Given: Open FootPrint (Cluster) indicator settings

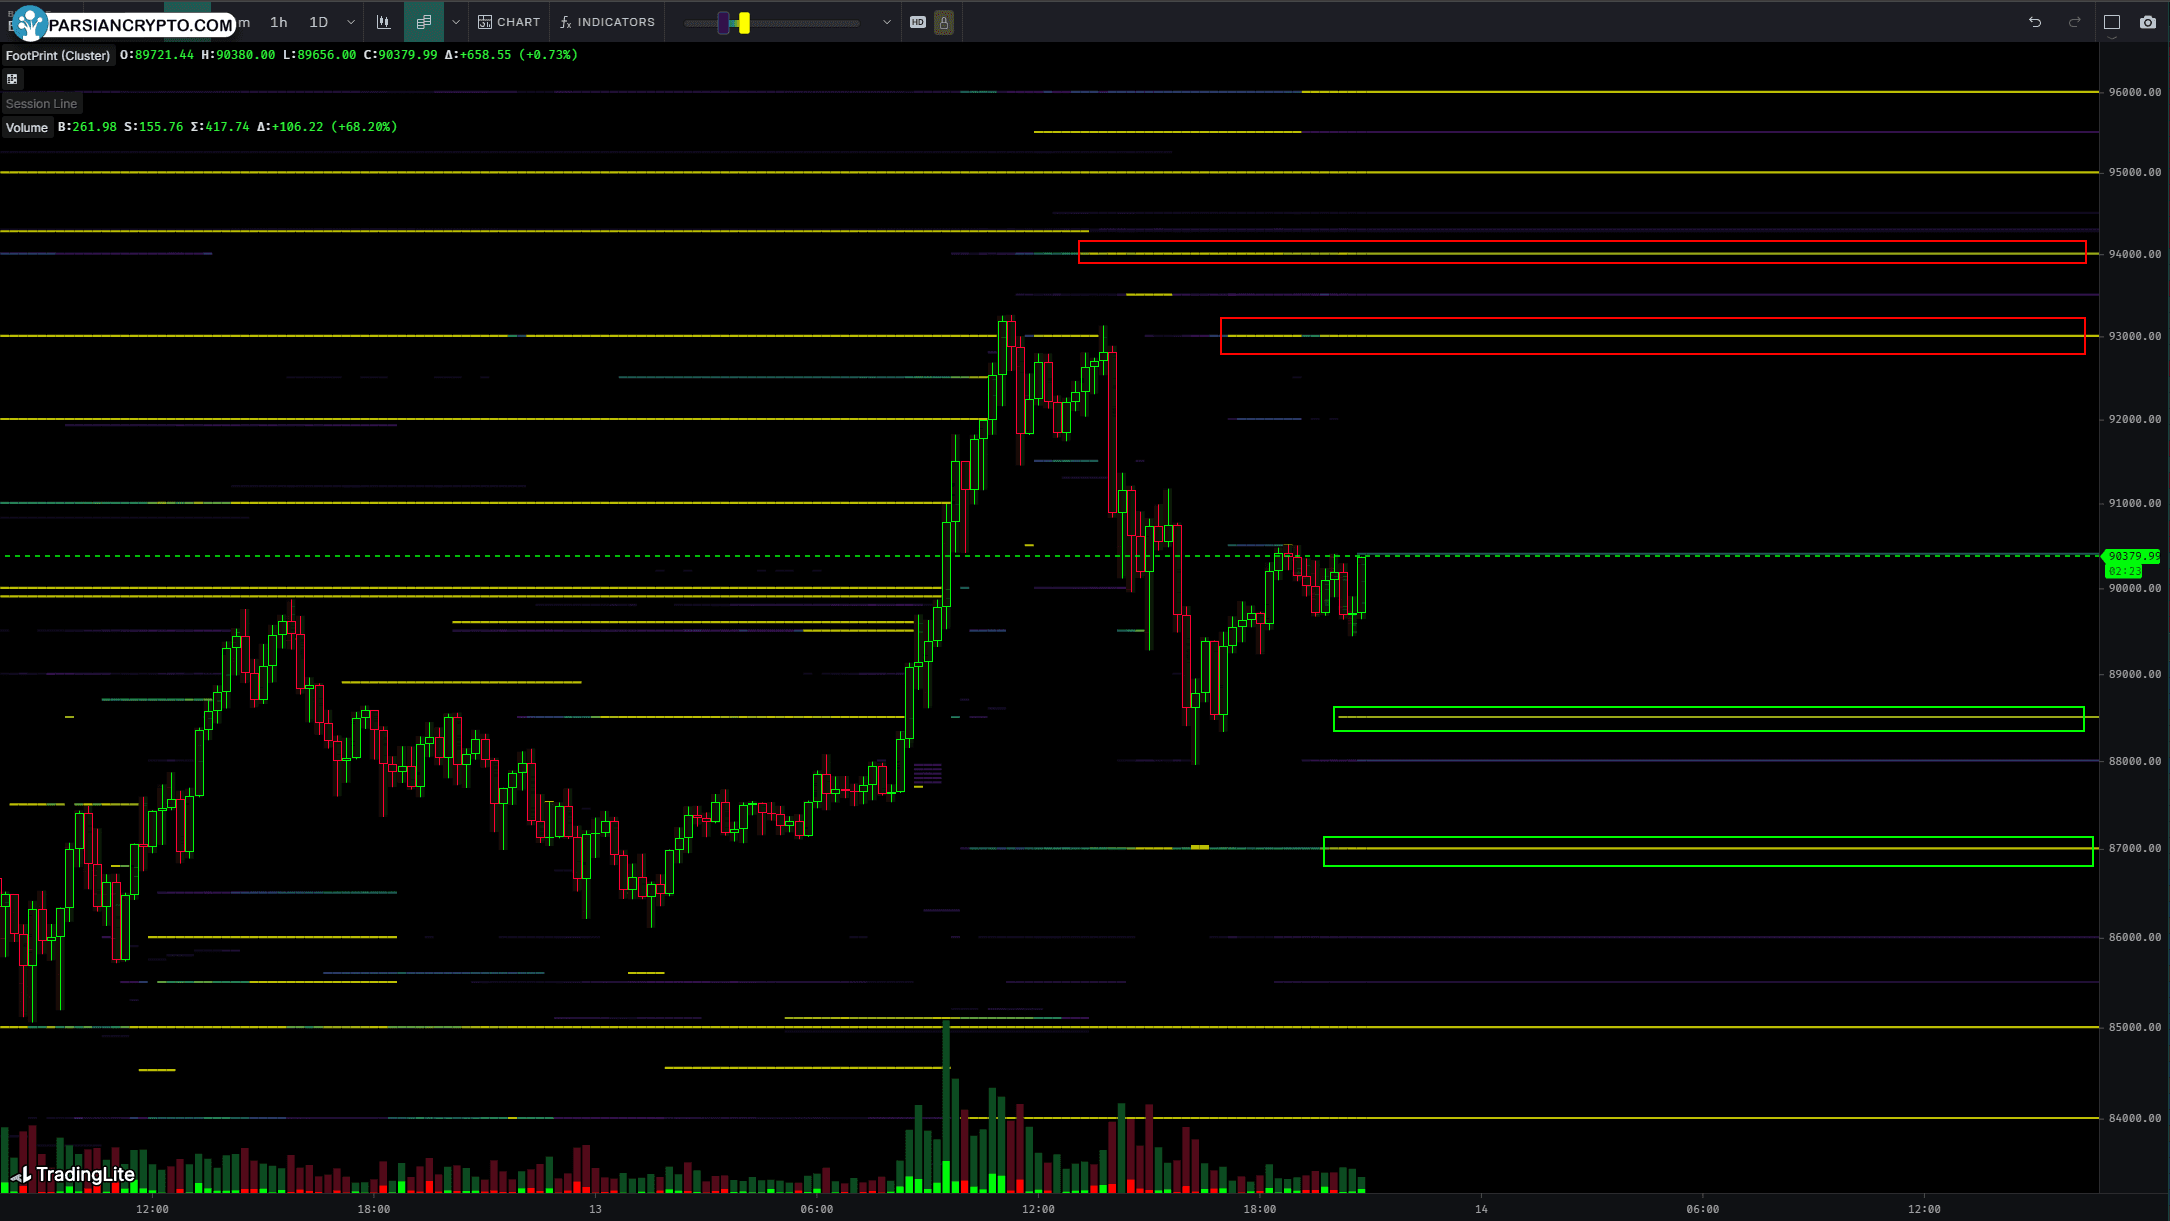Looking at the screenshot, I should pyautogui.click(x=58, y=55).
